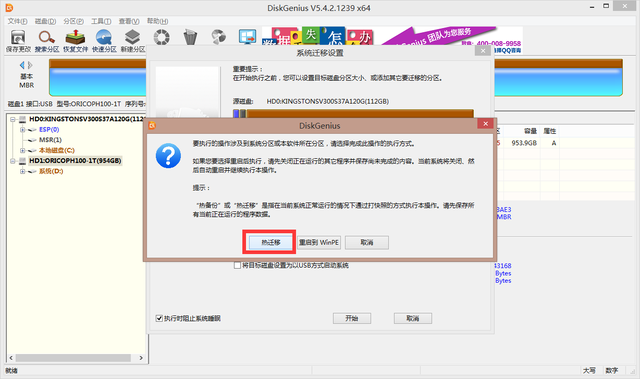Click the system migration monitor toolbar icon
Image resolution: width=640 pixels, height=379 pixels.
pyautogui.click(x=247, y=37)
